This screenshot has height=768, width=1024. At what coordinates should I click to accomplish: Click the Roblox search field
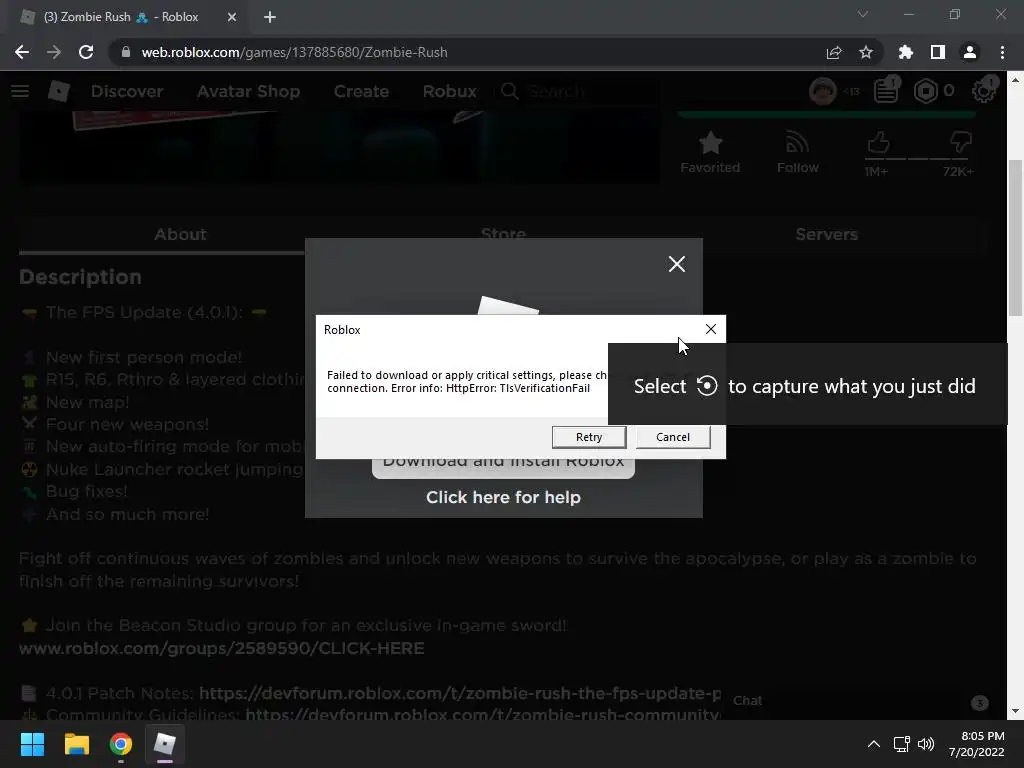click(x=578, y=91)
